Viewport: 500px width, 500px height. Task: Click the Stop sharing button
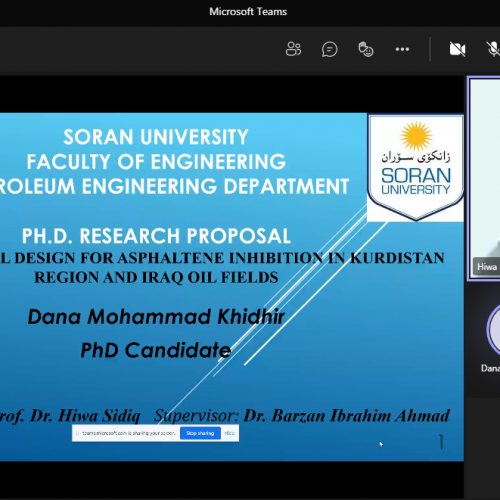pyautogui.click(x=200, y=433)
